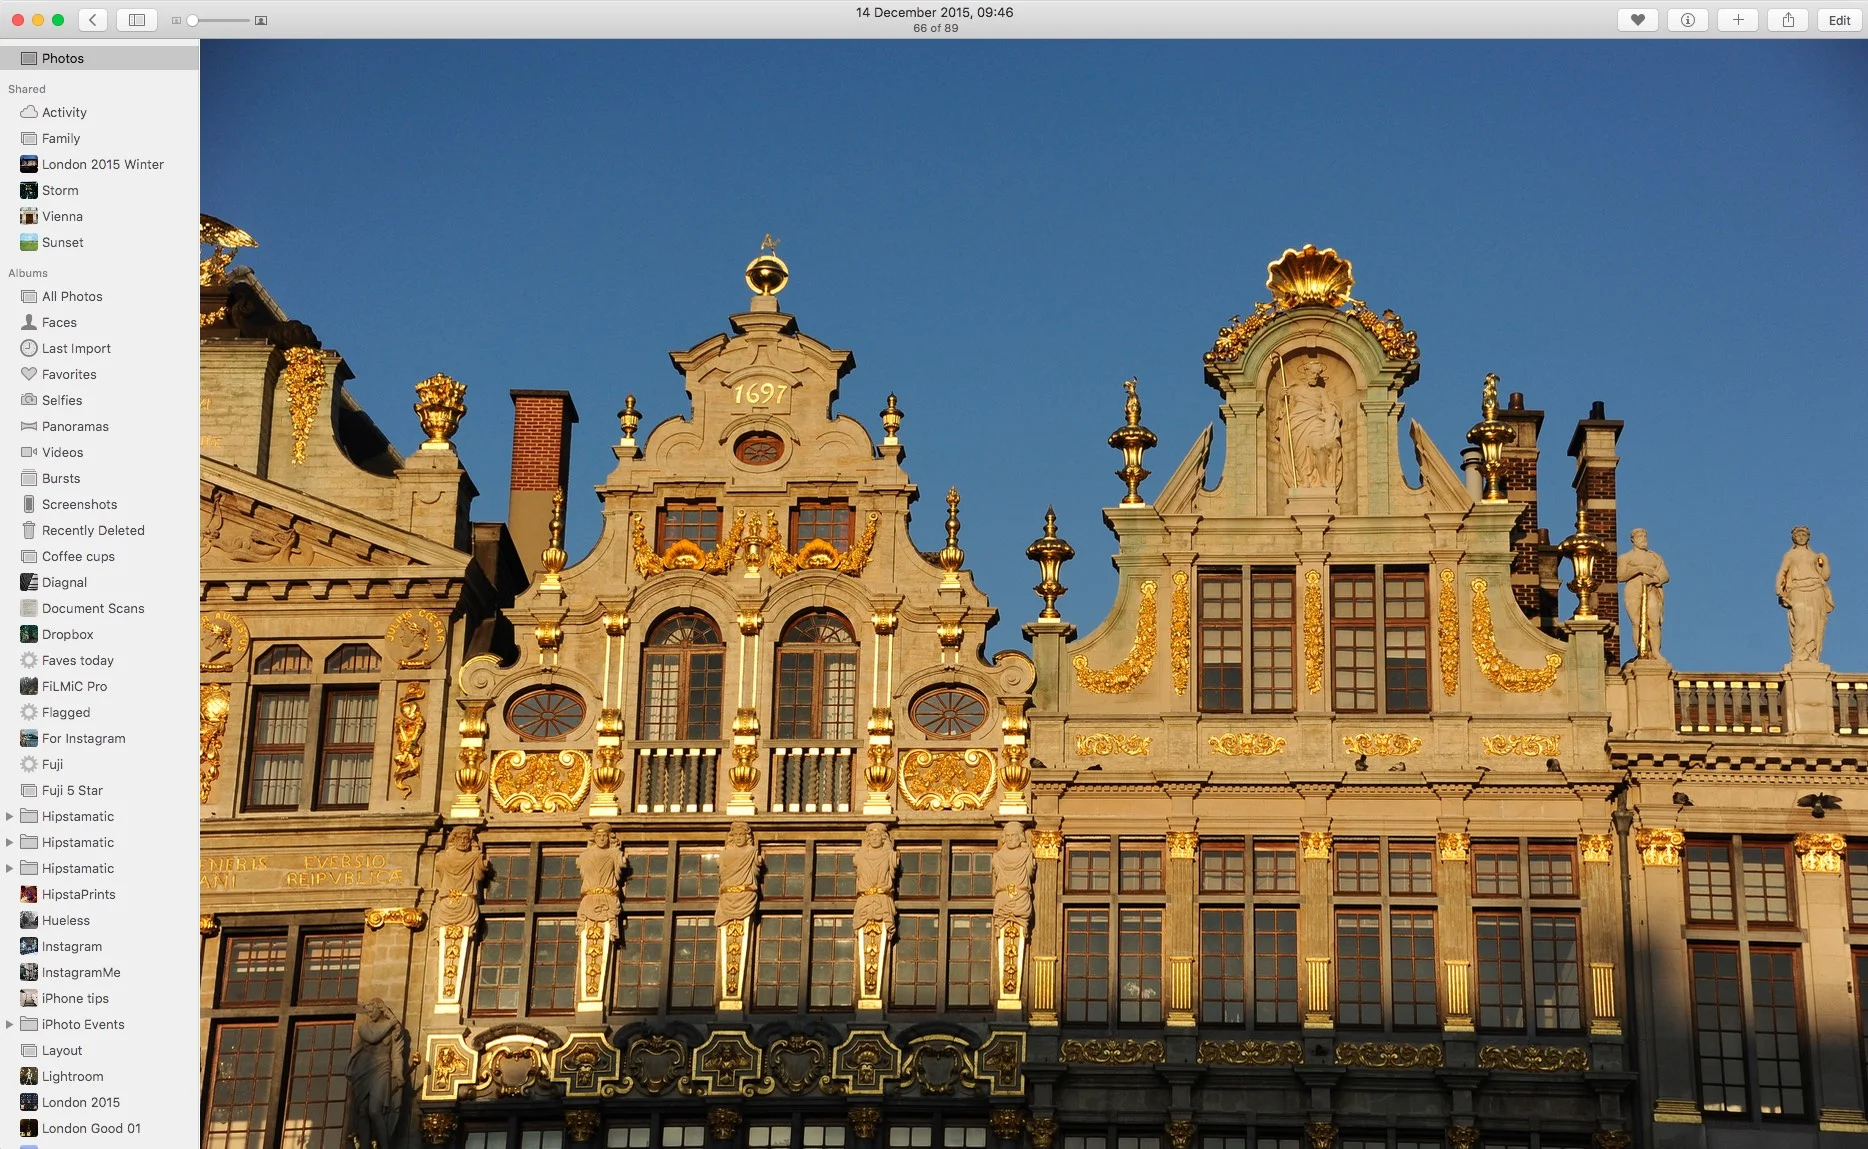Click the Edit button
The width and height of the screenshot is (1868, 1149).
1839,19
